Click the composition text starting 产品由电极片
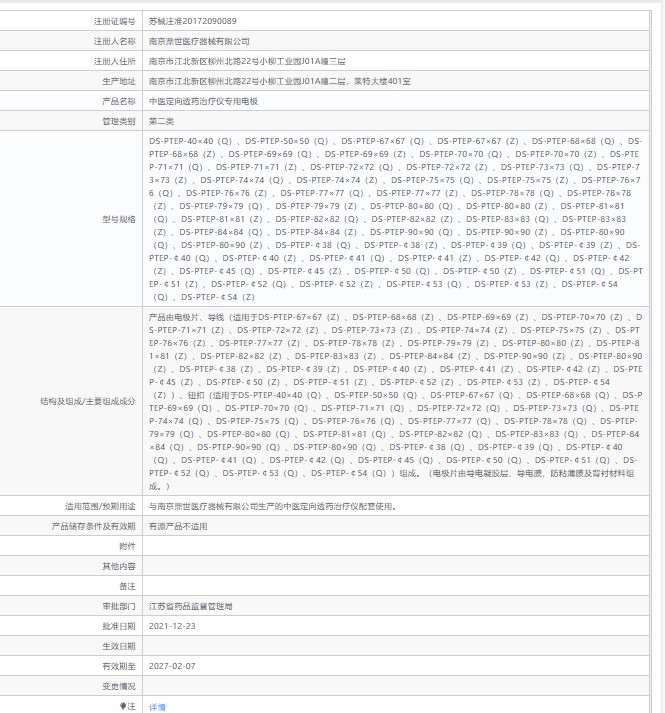This screenshot has height=713, width=665. (396, 402)
